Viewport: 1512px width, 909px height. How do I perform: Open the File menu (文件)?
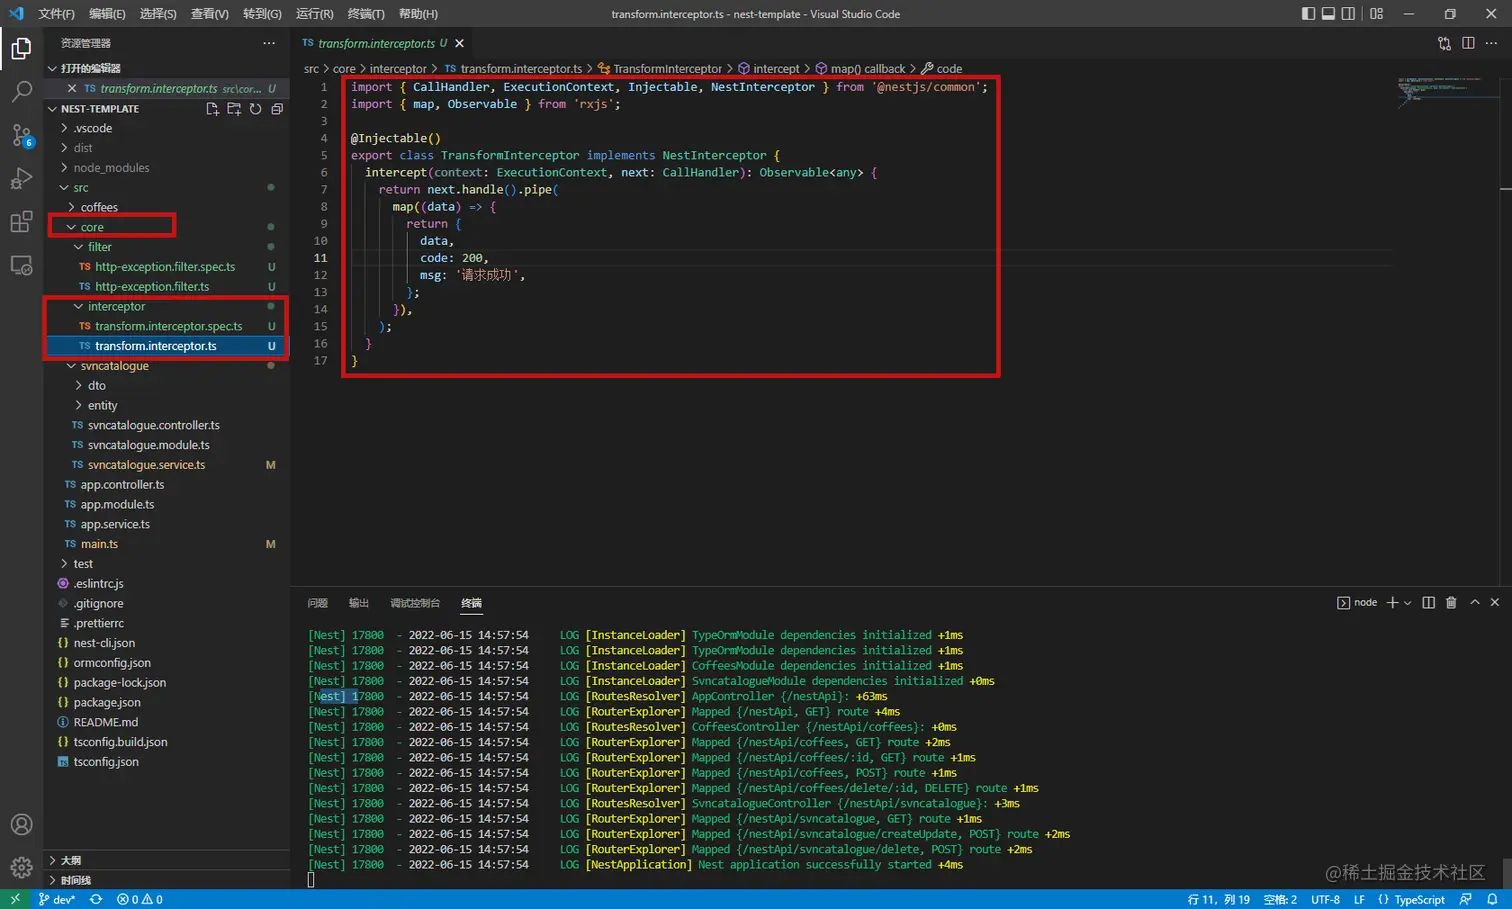56,14
